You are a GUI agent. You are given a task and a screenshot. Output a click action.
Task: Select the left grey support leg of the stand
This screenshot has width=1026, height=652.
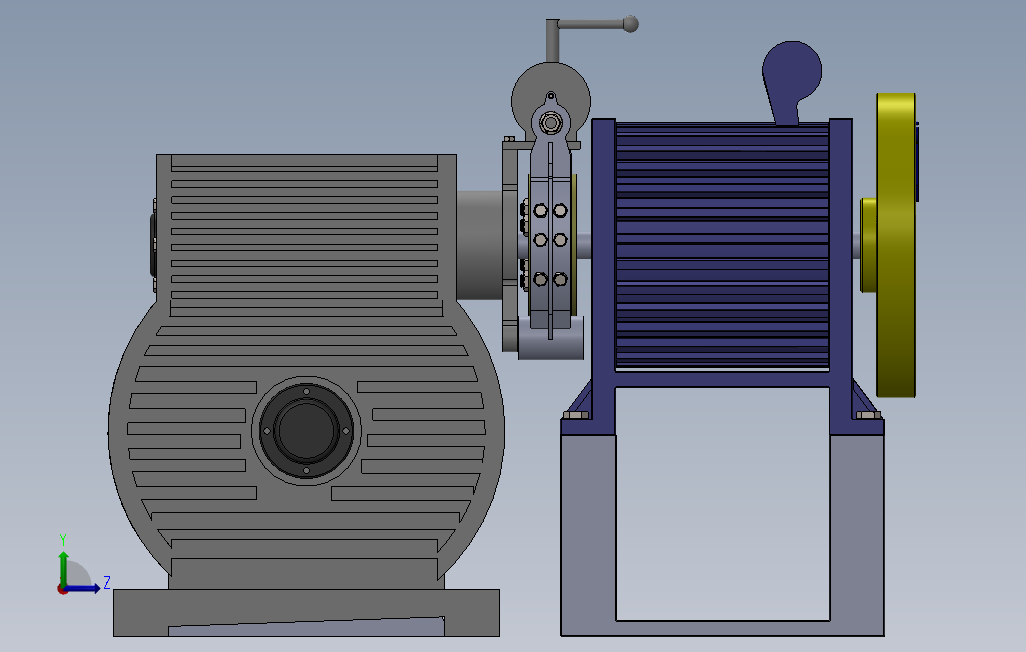point(588,534)
